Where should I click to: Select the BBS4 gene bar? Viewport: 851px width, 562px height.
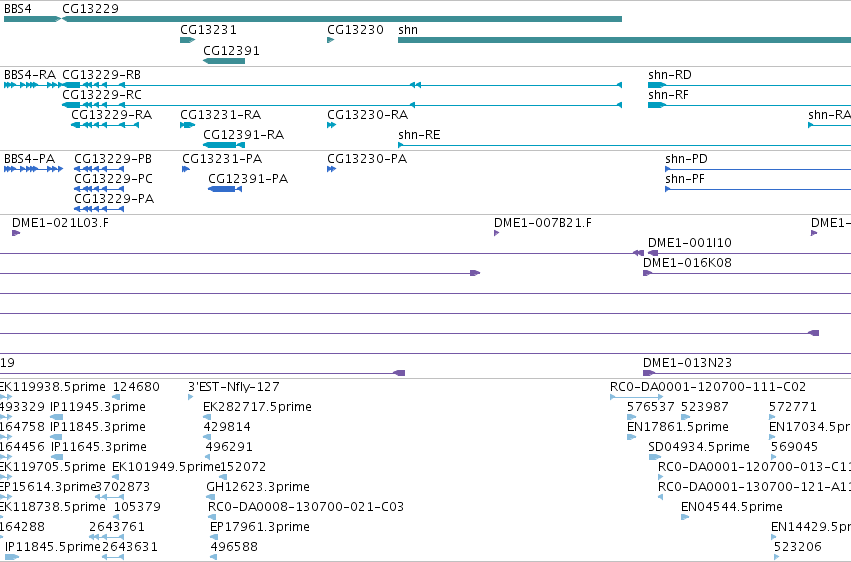click(x=32, y=19)
